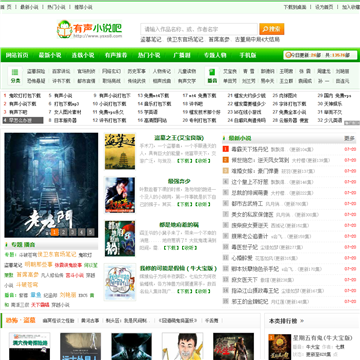This screenshot has width=360, height=360.
Task: Focus the novel title search input field
Action: (x=199, y=29)
